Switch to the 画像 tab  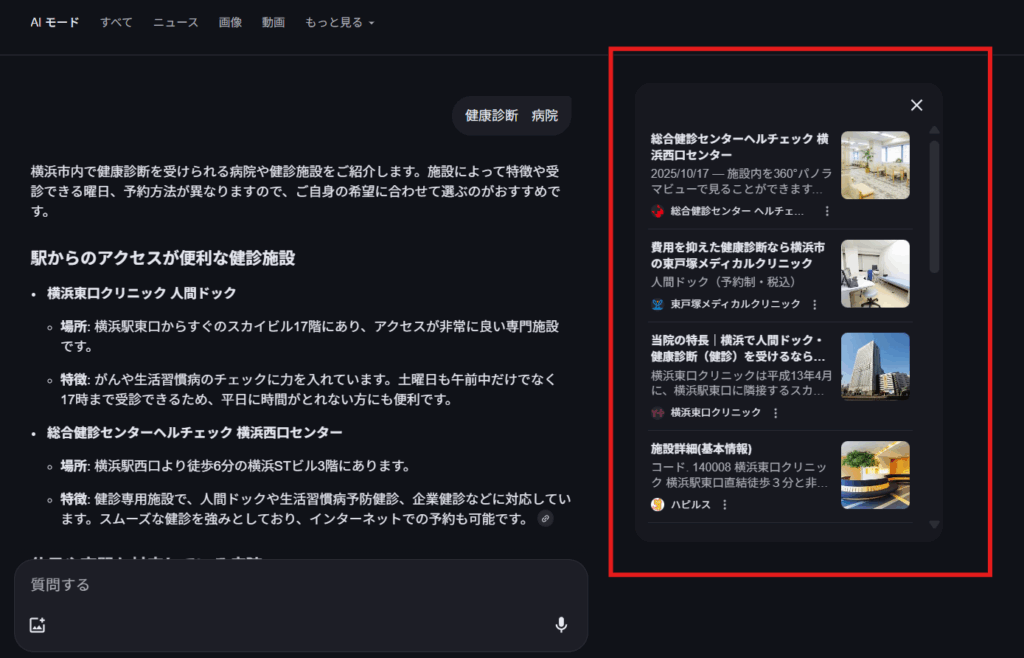click(230, 22)
